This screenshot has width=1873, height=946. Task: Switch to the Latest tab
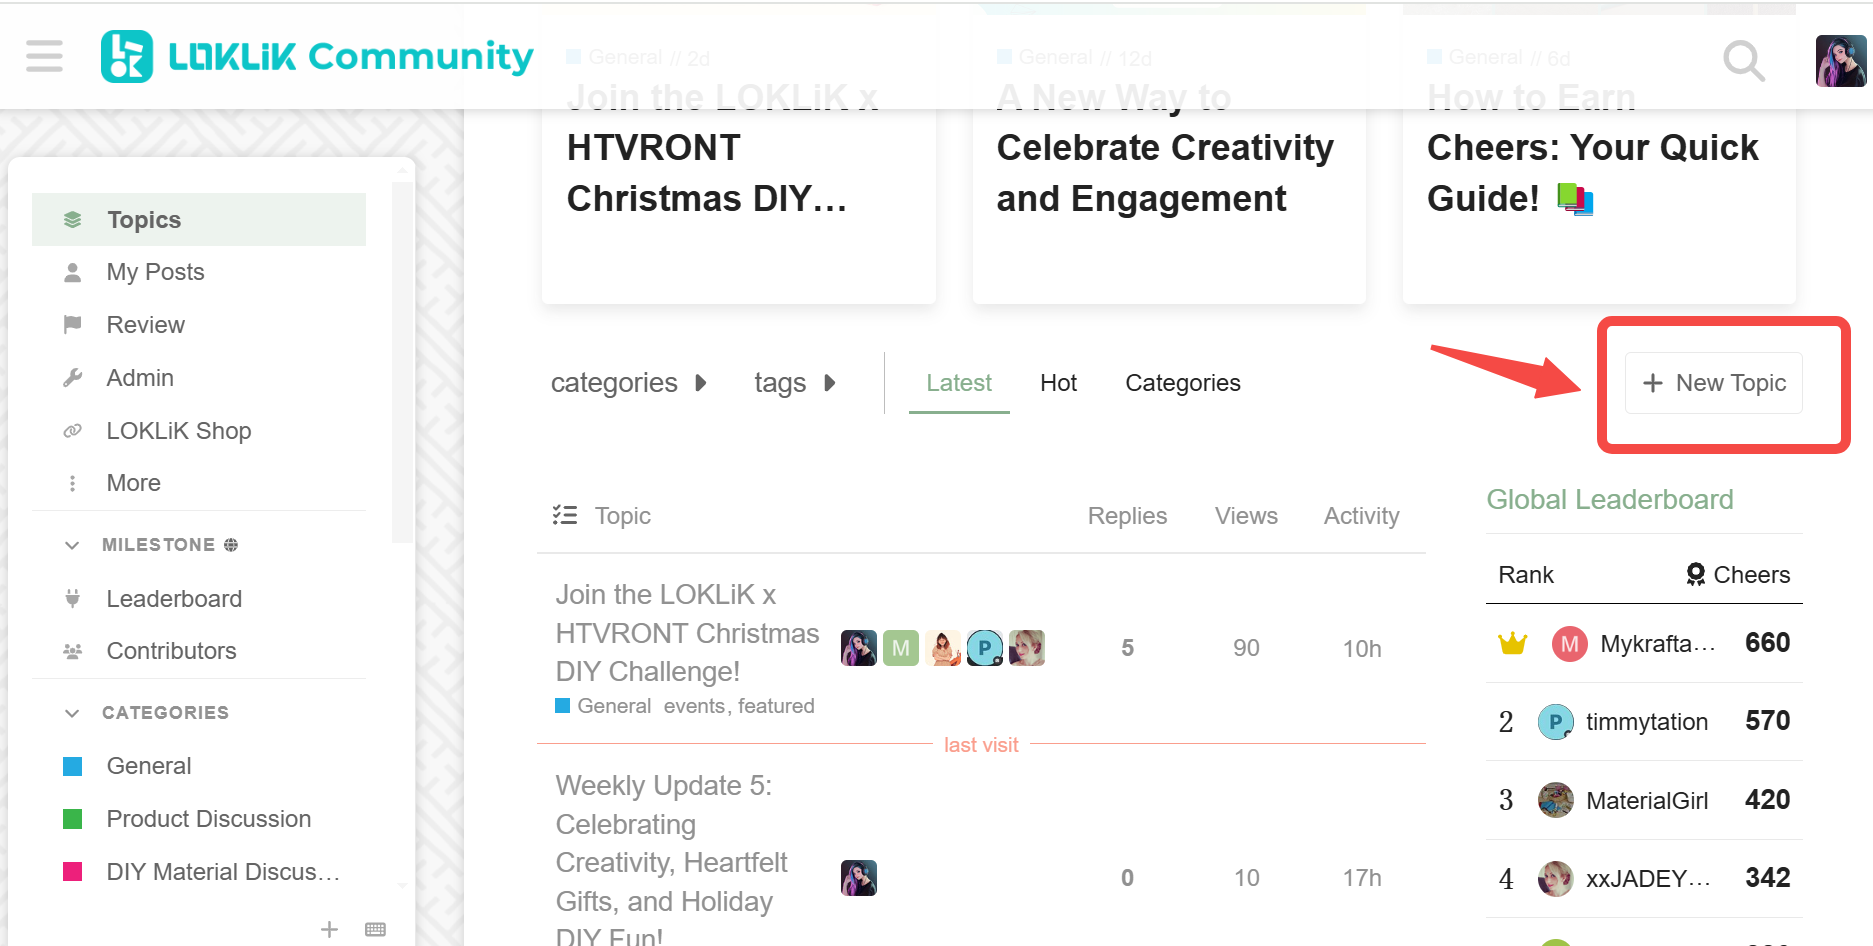pos(959,383)
